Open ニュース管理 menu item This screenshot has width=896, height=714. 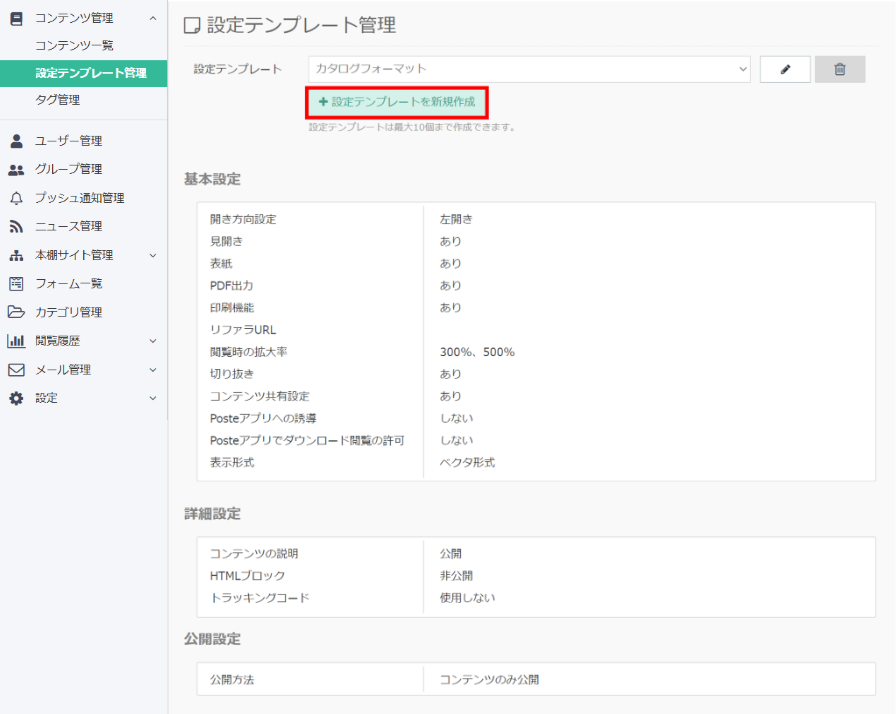[68, 226]
